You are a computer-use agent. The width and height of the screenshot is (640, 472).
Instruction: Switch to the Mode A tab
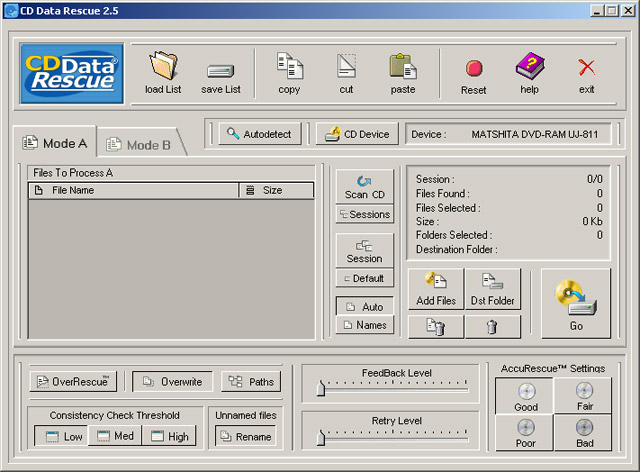55,143
